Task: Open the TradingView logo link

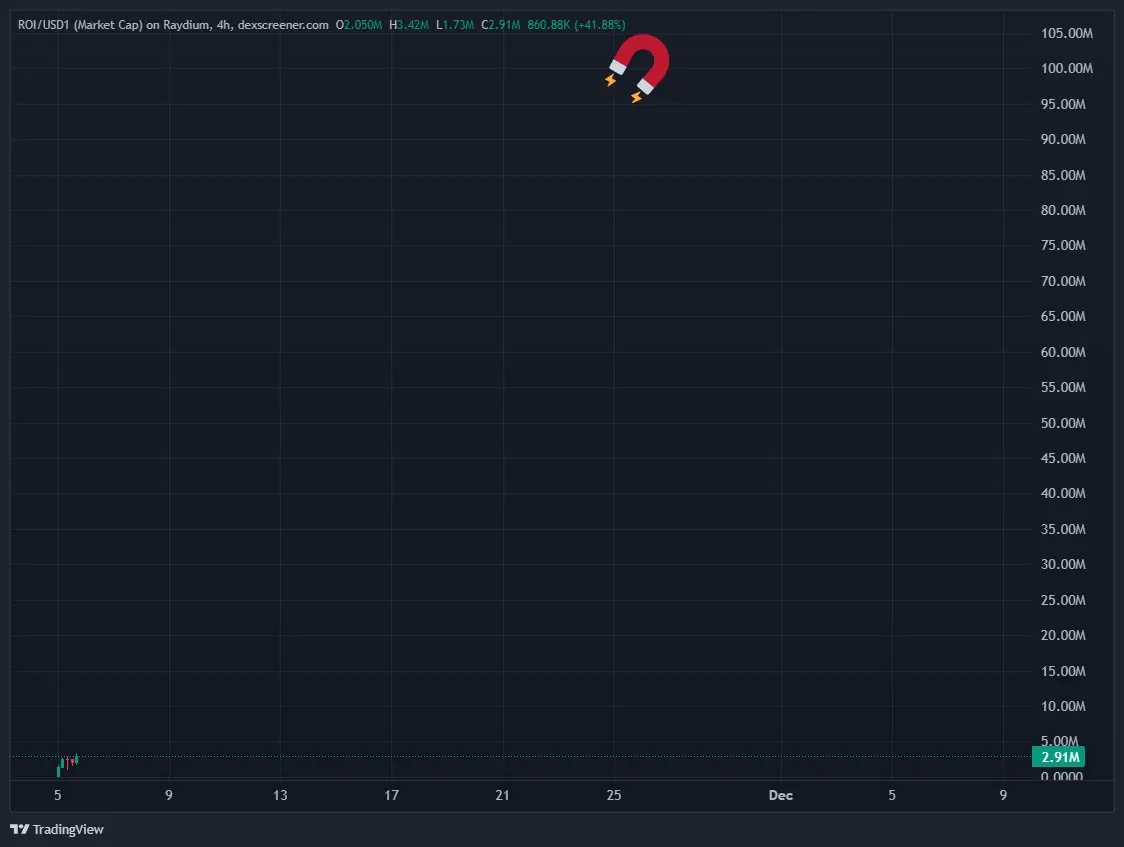Action: point(57,829)
